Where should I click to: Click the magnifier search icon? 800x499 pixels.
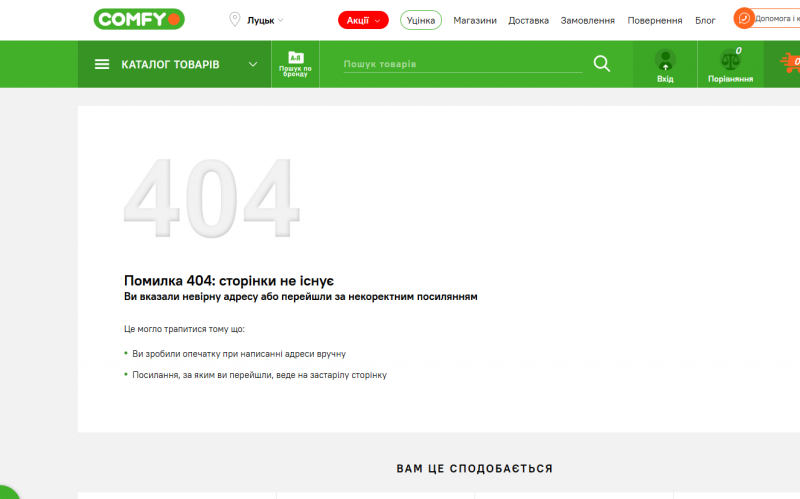602,64
